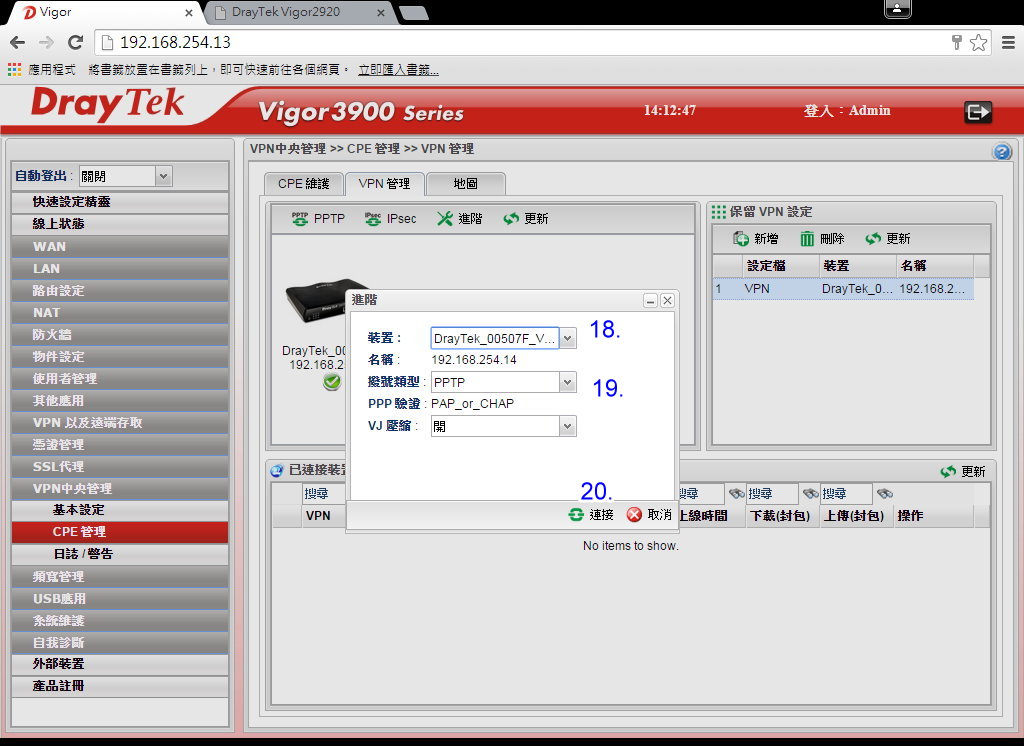Open the Chrome menu hamburger icon
This screenshot has width=1024, height=746.
[x=1008, y=42]
